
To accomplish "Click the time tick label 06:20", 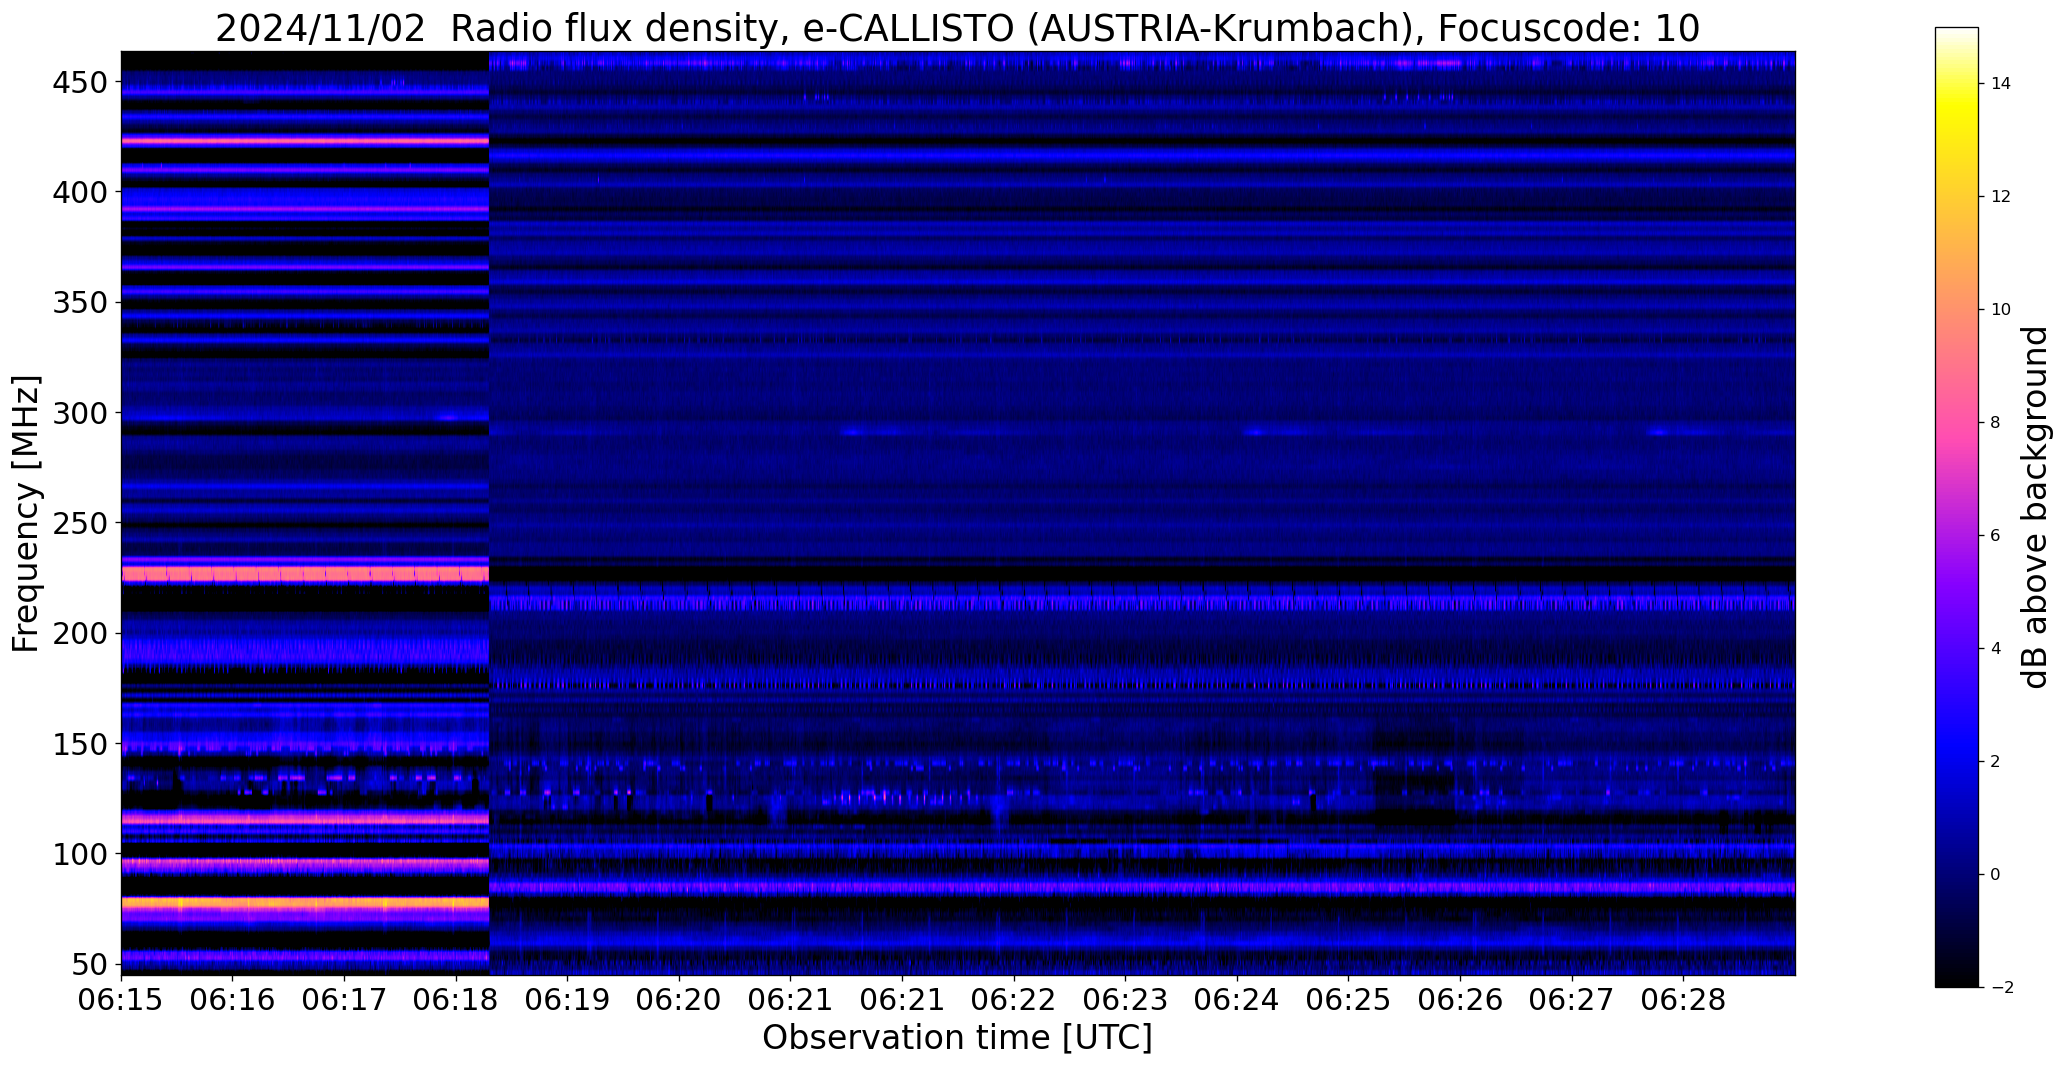I will pos(680,1000).
